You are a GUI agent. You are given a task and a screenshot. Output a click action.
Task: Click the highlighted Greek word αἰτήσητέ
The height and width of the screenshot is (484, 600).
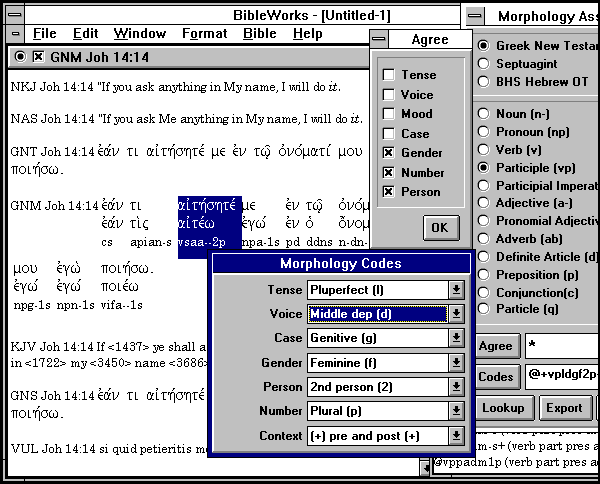(x=207, y=205)
